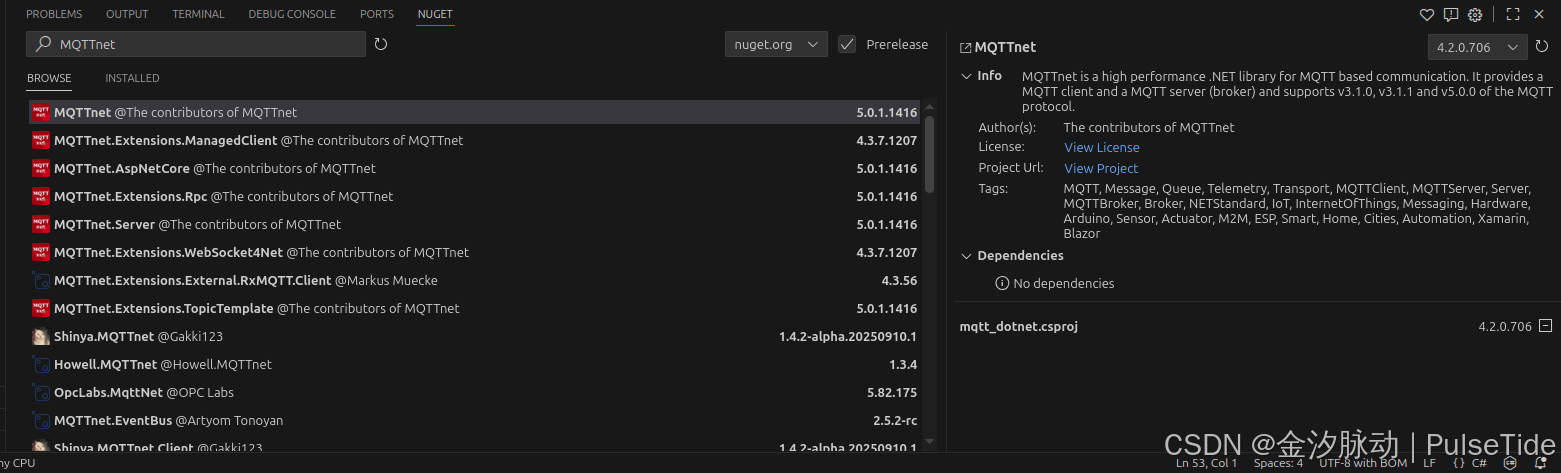Click Spaces: 4 indentation setting

[x=1278, y=463]
